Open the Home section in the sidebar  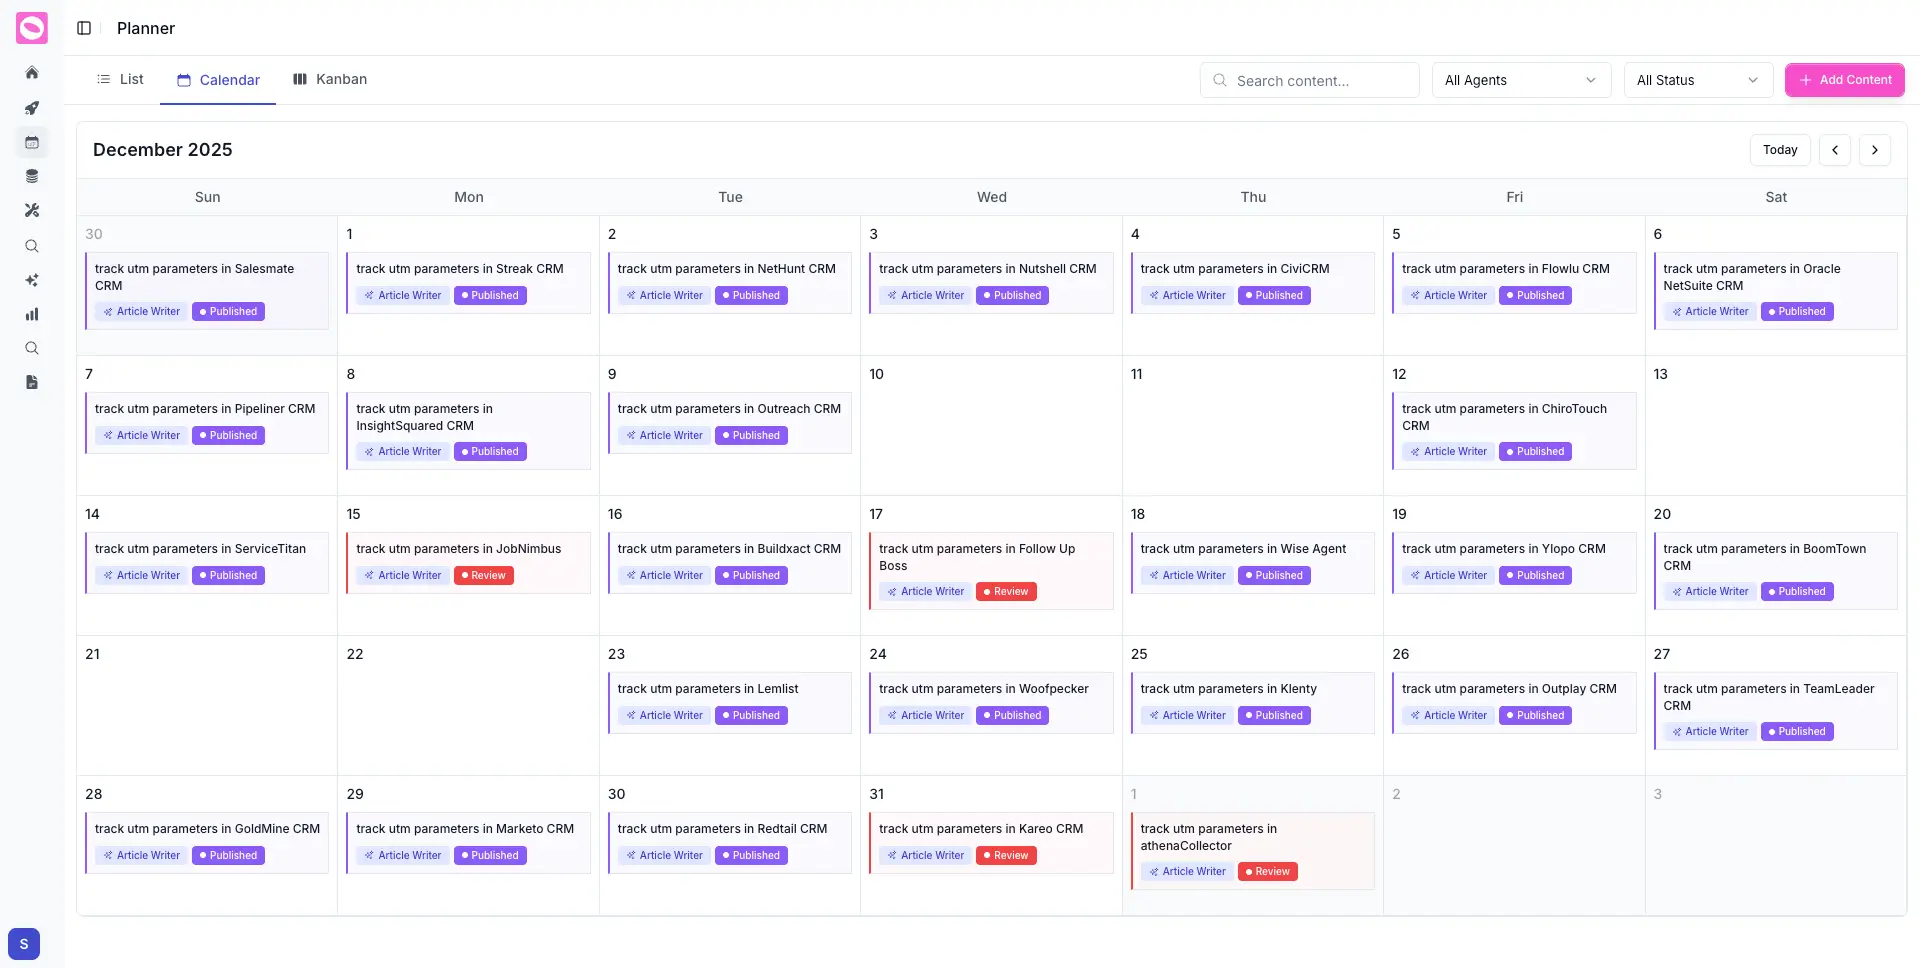[x=32, y=72]
